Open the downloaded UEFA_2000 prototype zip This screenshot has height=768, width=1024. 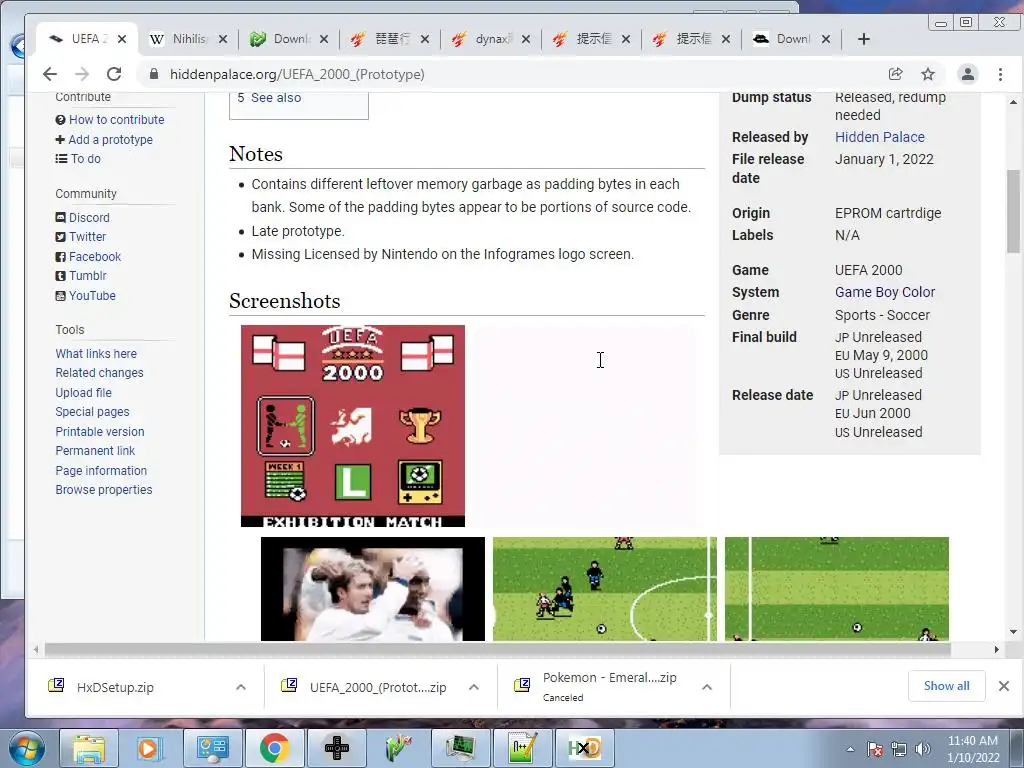point(377,687)
